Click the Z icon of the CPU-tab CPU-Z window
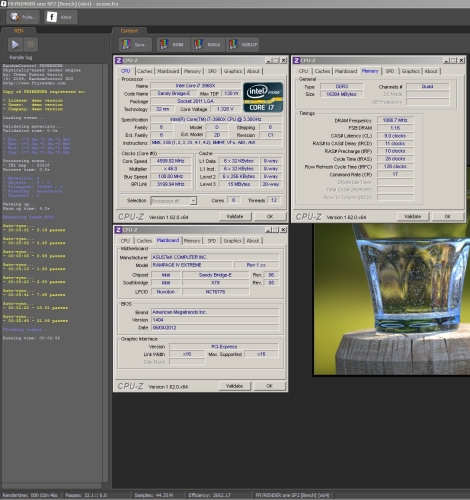Screen dimensions: 470x500 [118, 60]
